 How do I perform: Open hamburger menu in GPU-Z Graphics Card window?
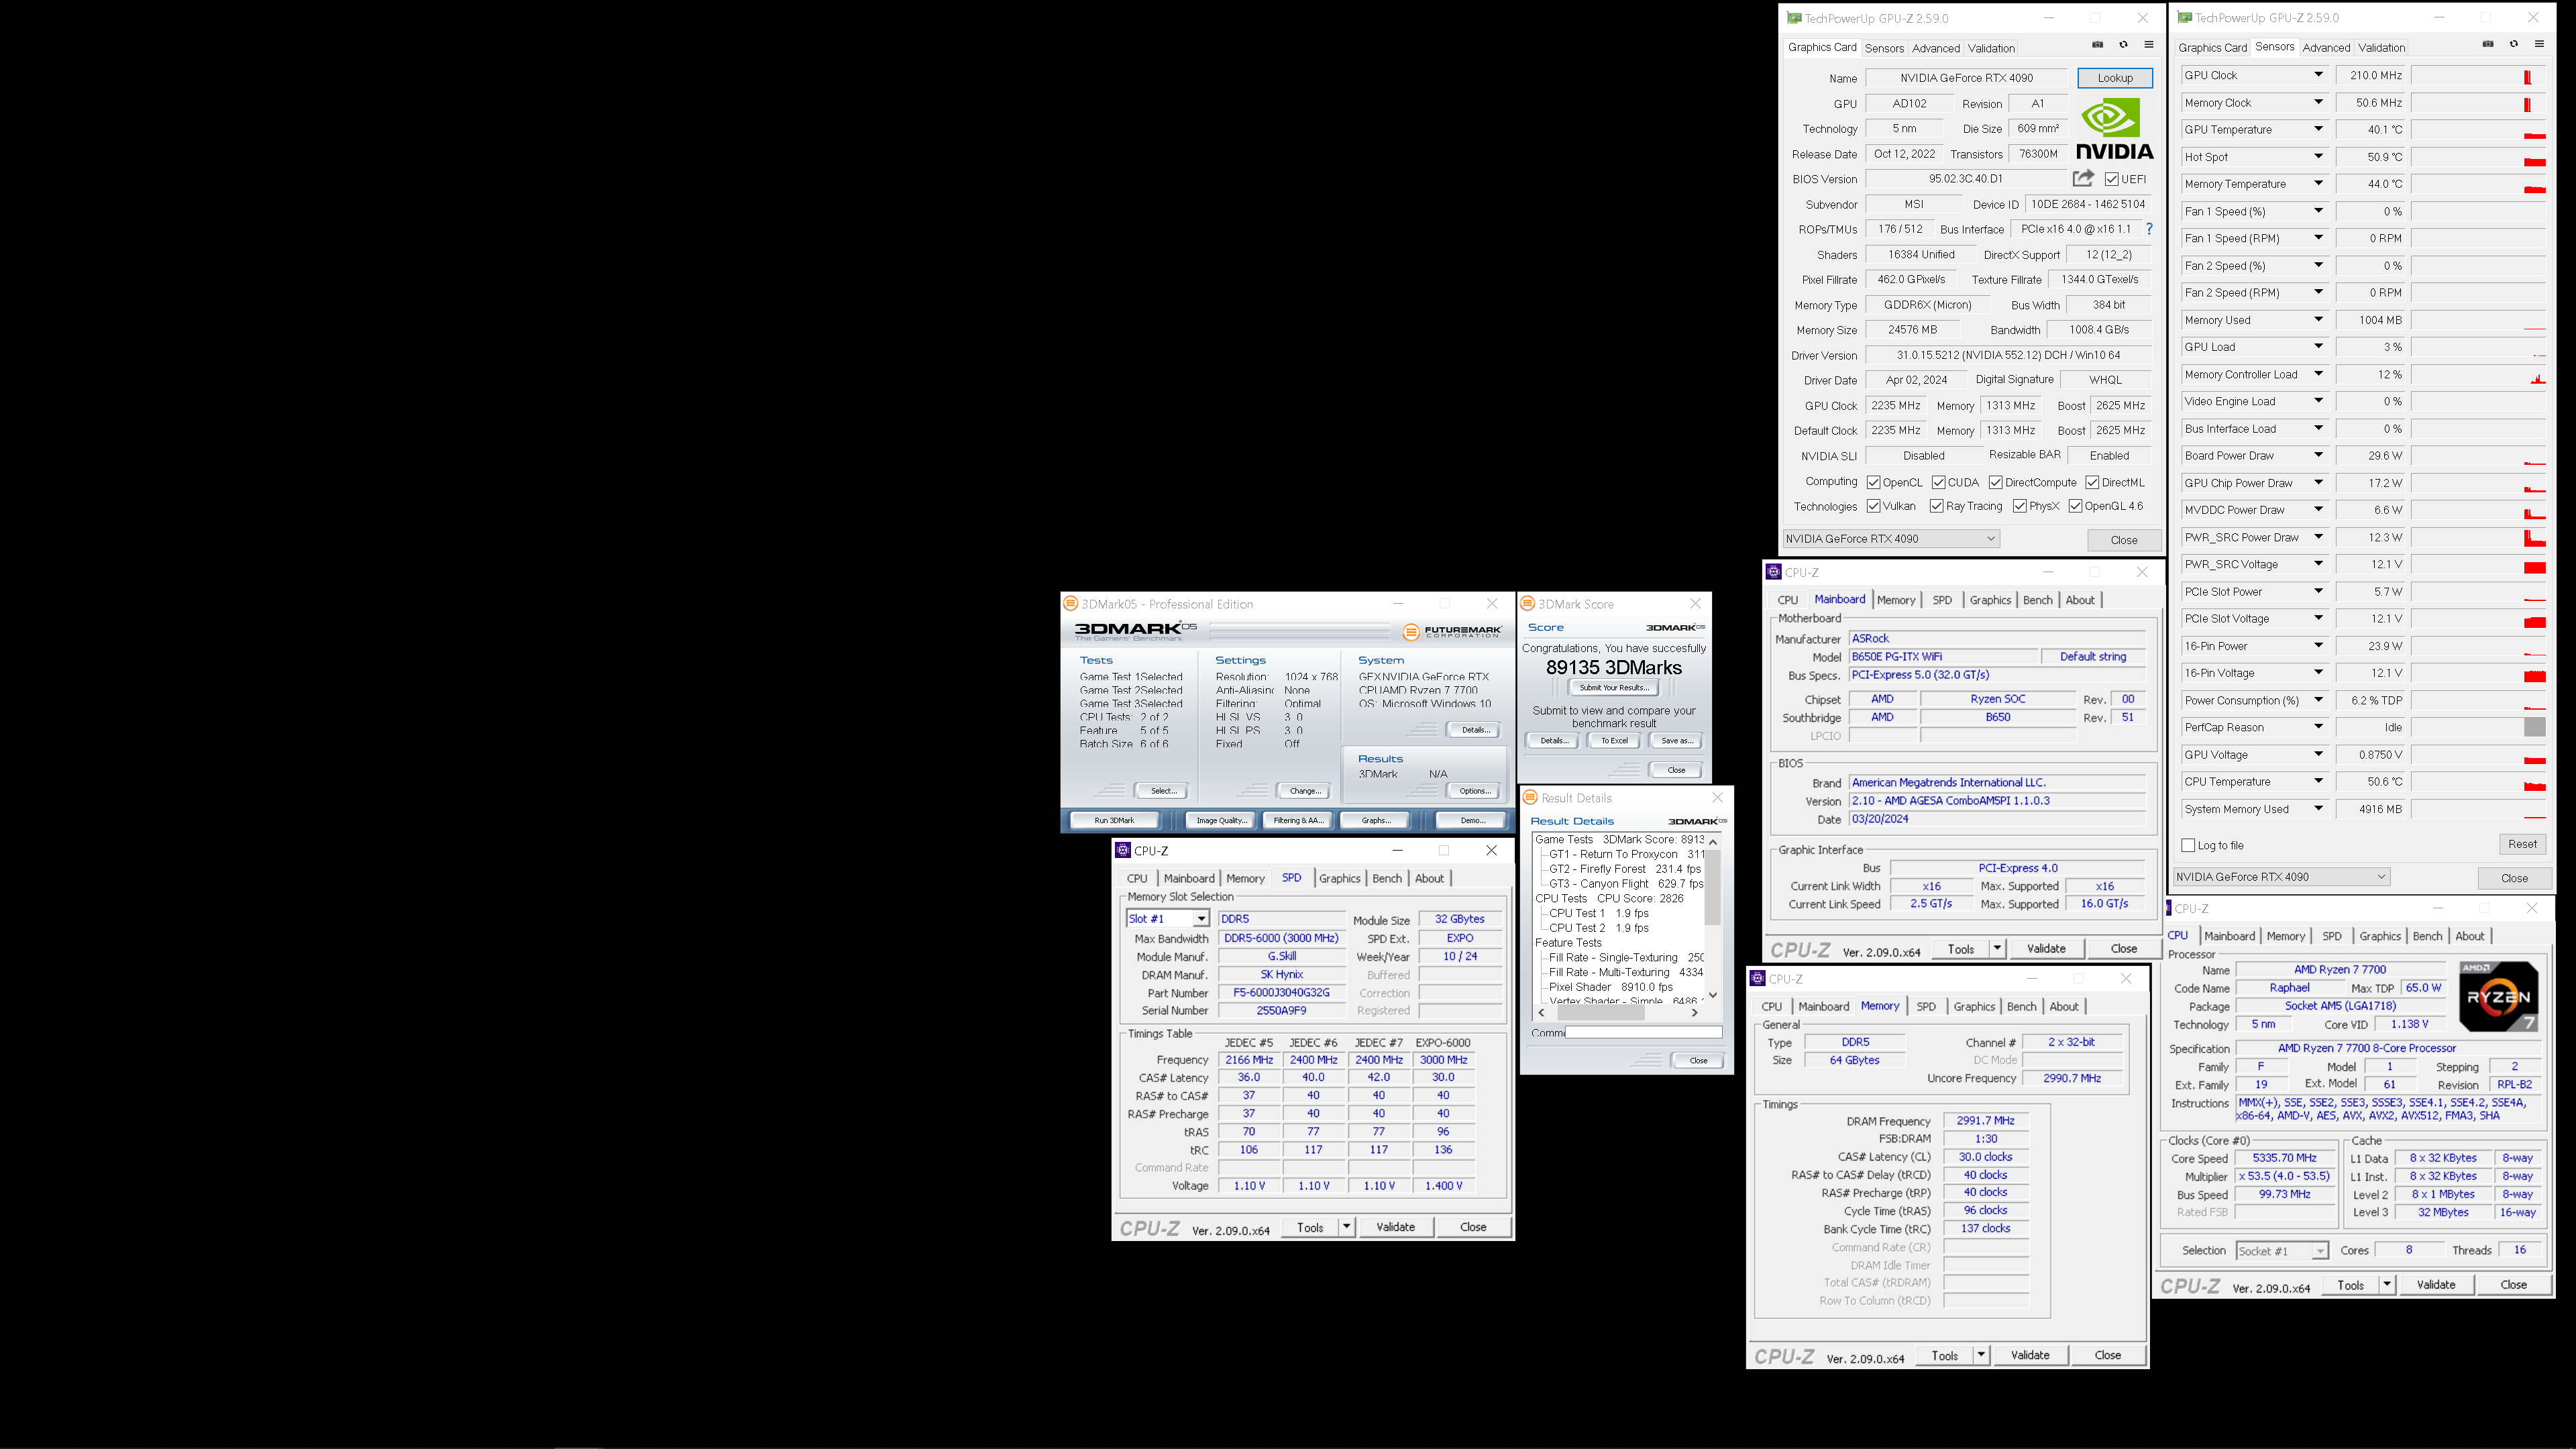click(x=2148, y=45)
